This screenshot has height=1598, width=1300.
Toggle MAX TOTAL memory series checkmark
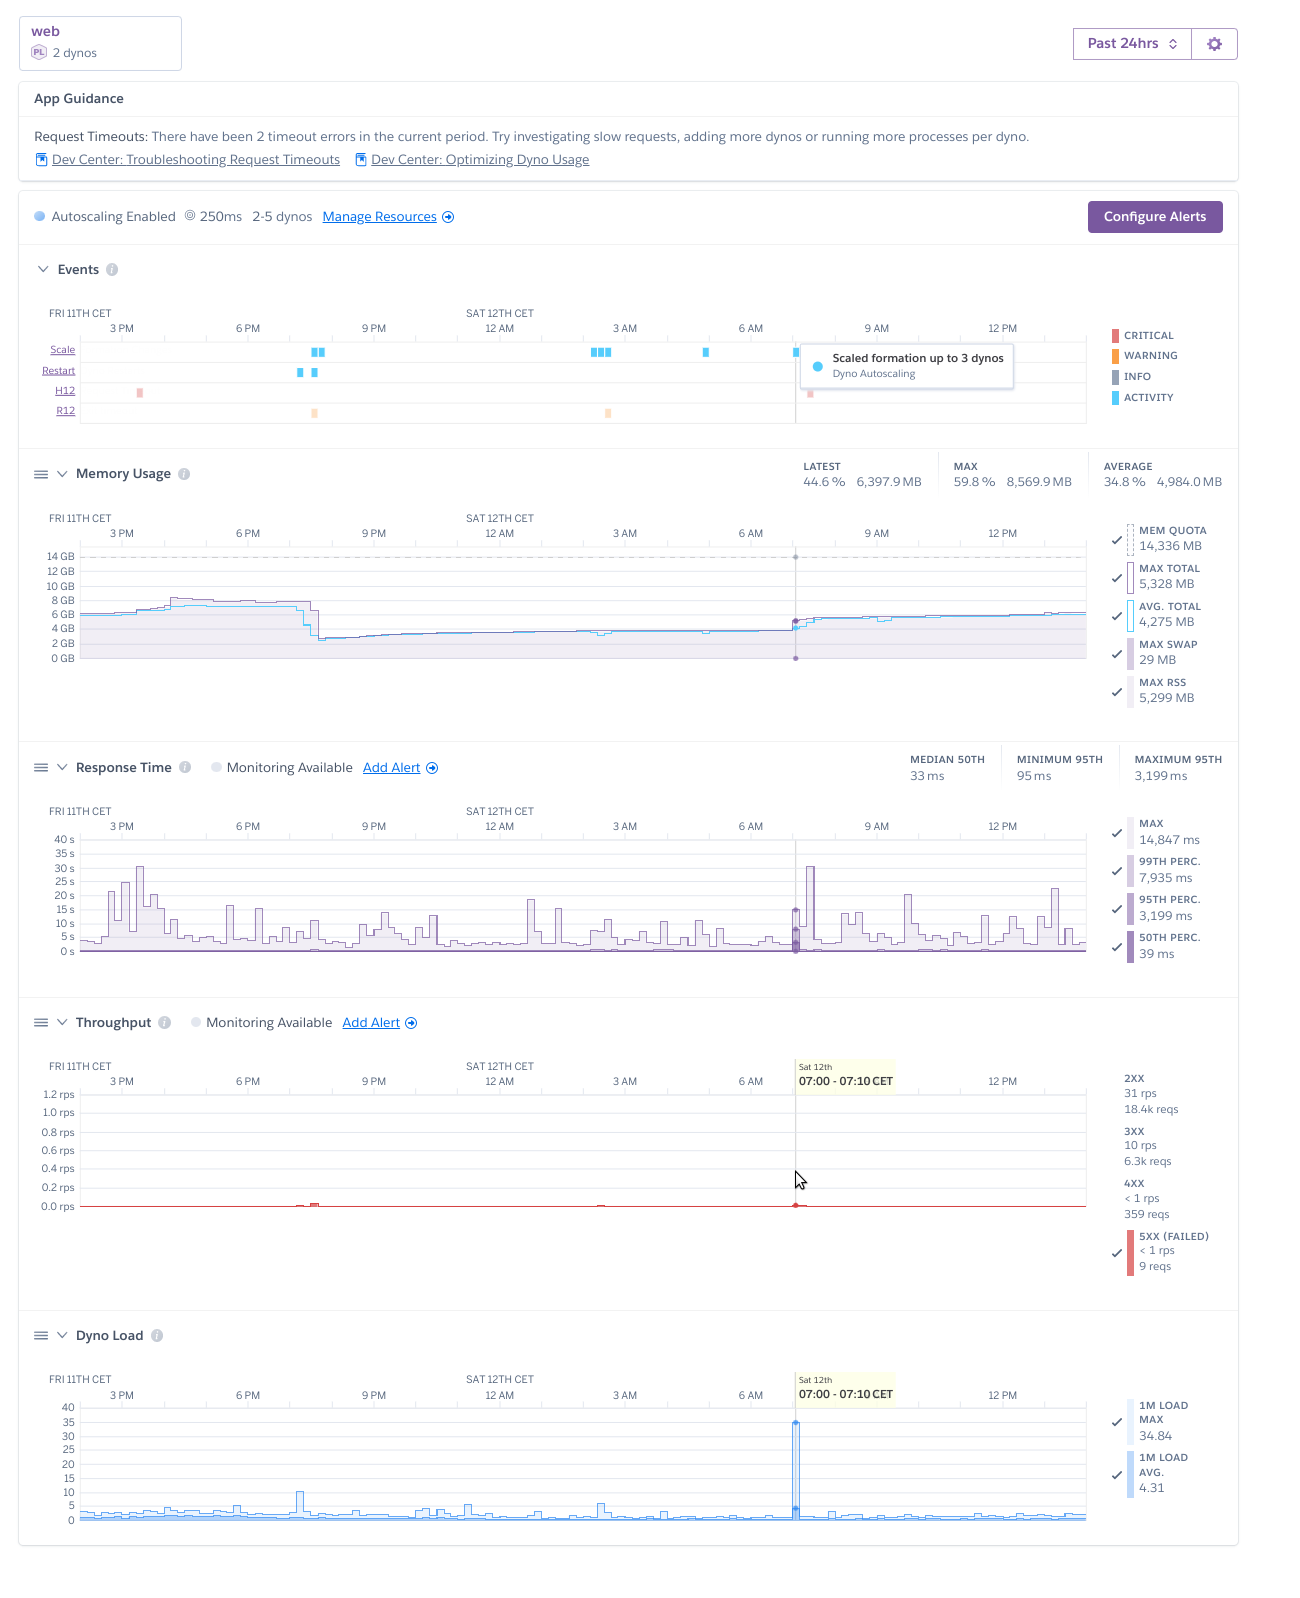click(1117, 578)
